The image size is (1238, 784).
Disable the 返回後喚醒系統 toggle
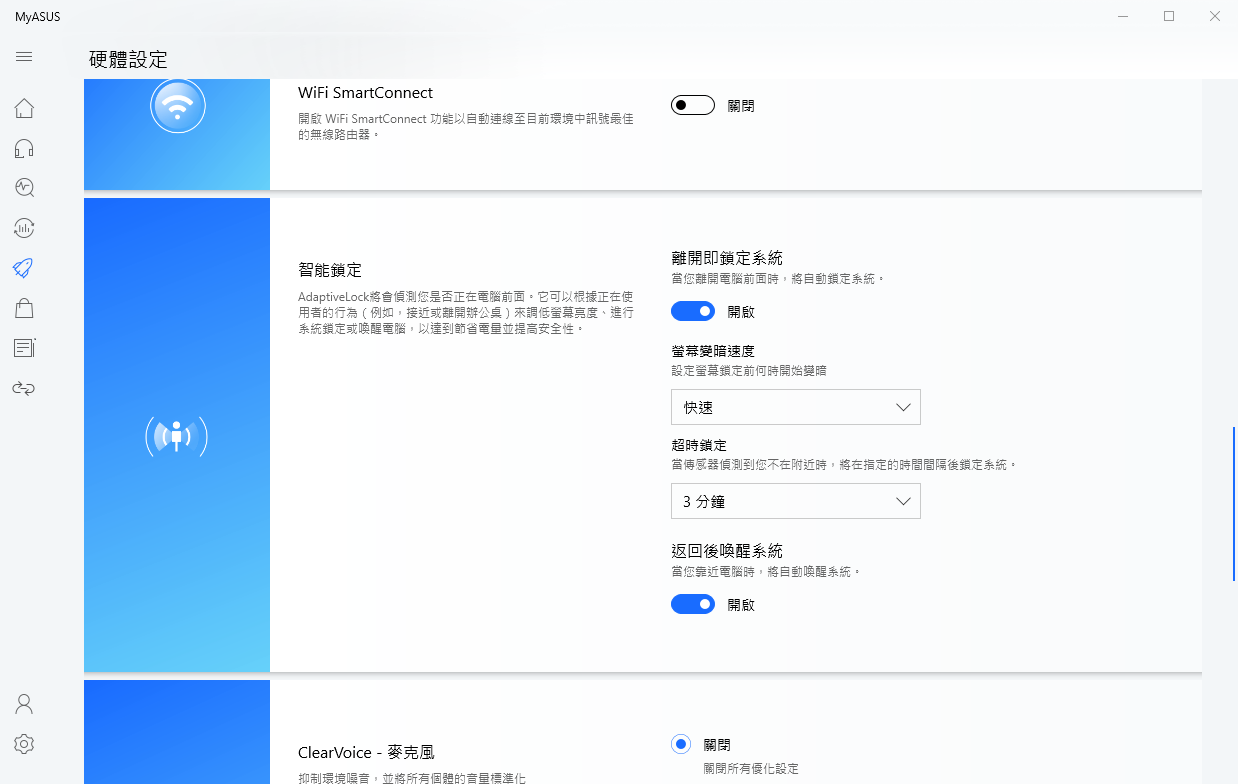point(692,604)
